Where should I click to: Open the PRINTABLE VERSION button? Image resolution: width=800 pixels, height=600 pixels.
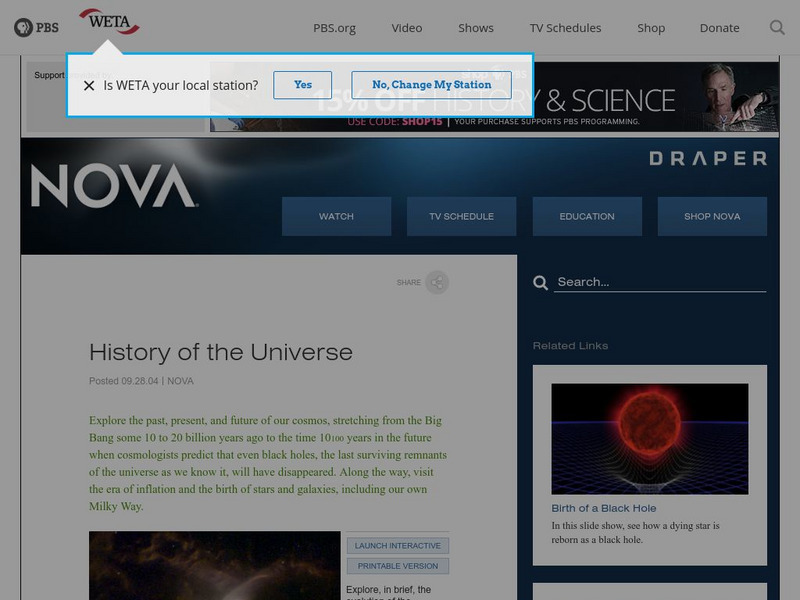(x=398, y=566)
